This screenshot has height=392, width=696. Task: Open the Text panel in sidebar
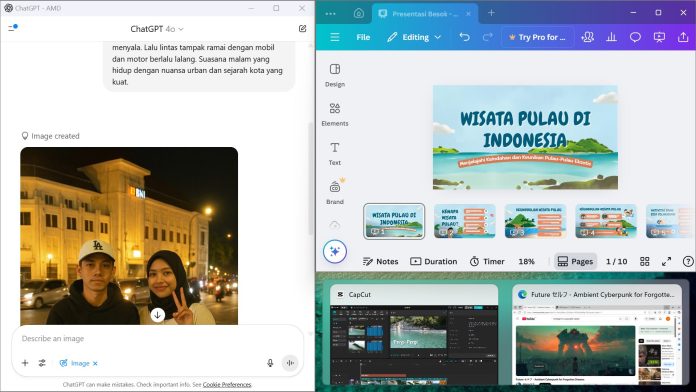(x=335, y=154)
